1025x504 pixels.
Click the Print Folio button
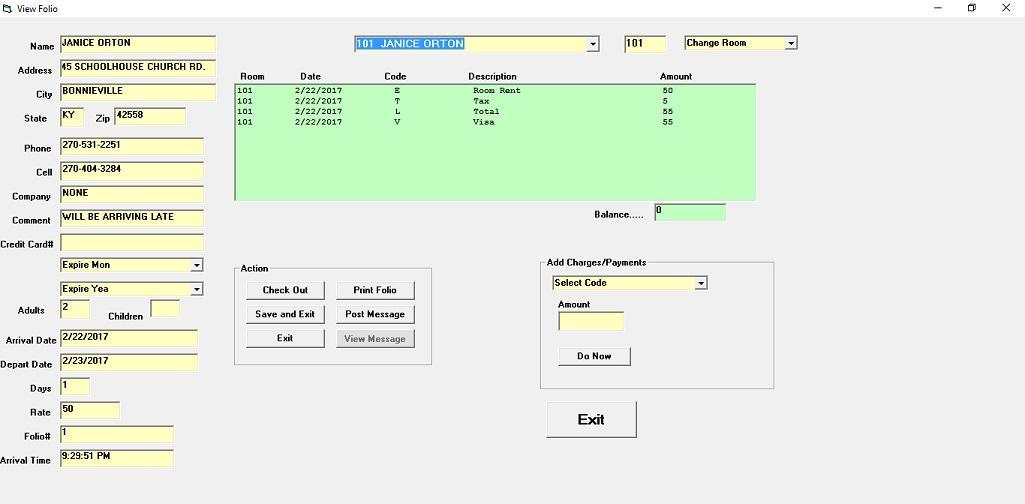(x=375, y=290)
